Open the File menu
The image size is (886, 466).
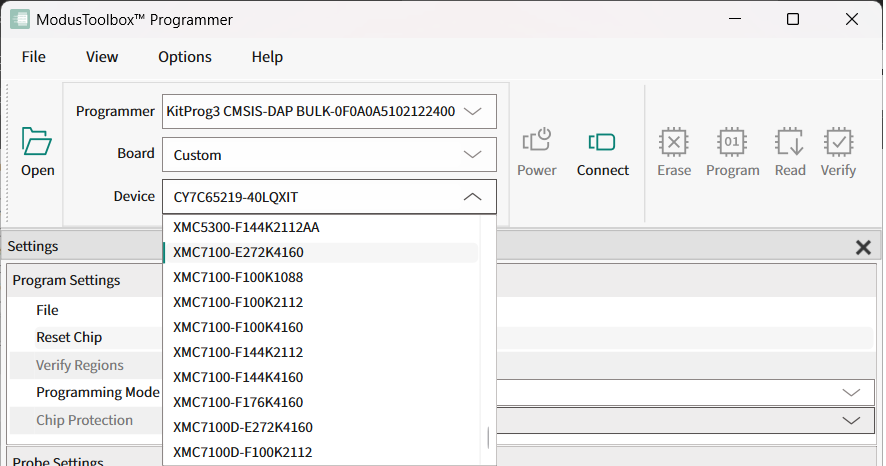point(34,57)
